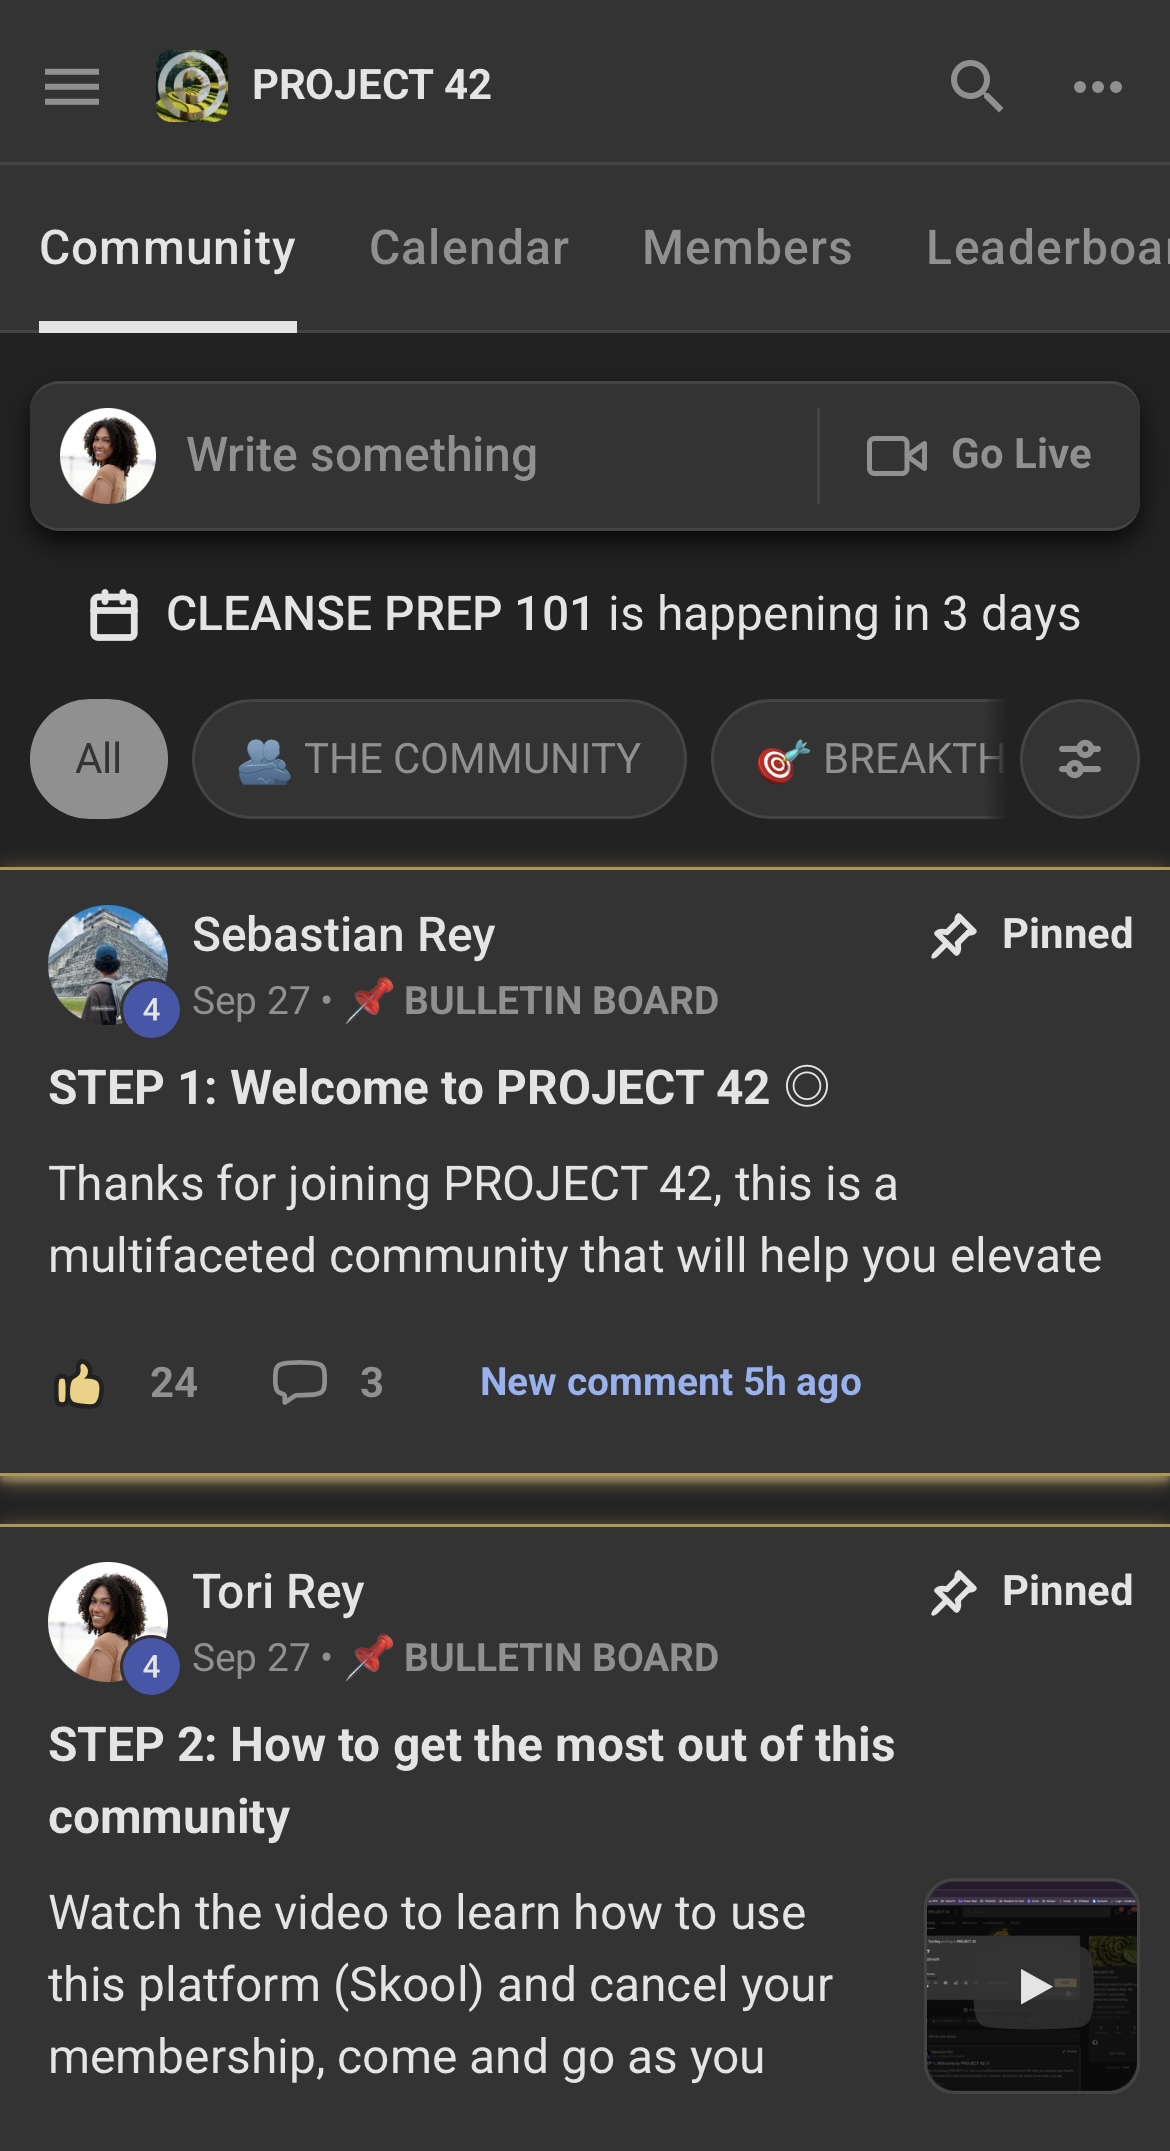Viewport: 1170px width, 2151px height.
Task: Filter posts by THE COMMUNITY category
Action: (x=439, y=759)
